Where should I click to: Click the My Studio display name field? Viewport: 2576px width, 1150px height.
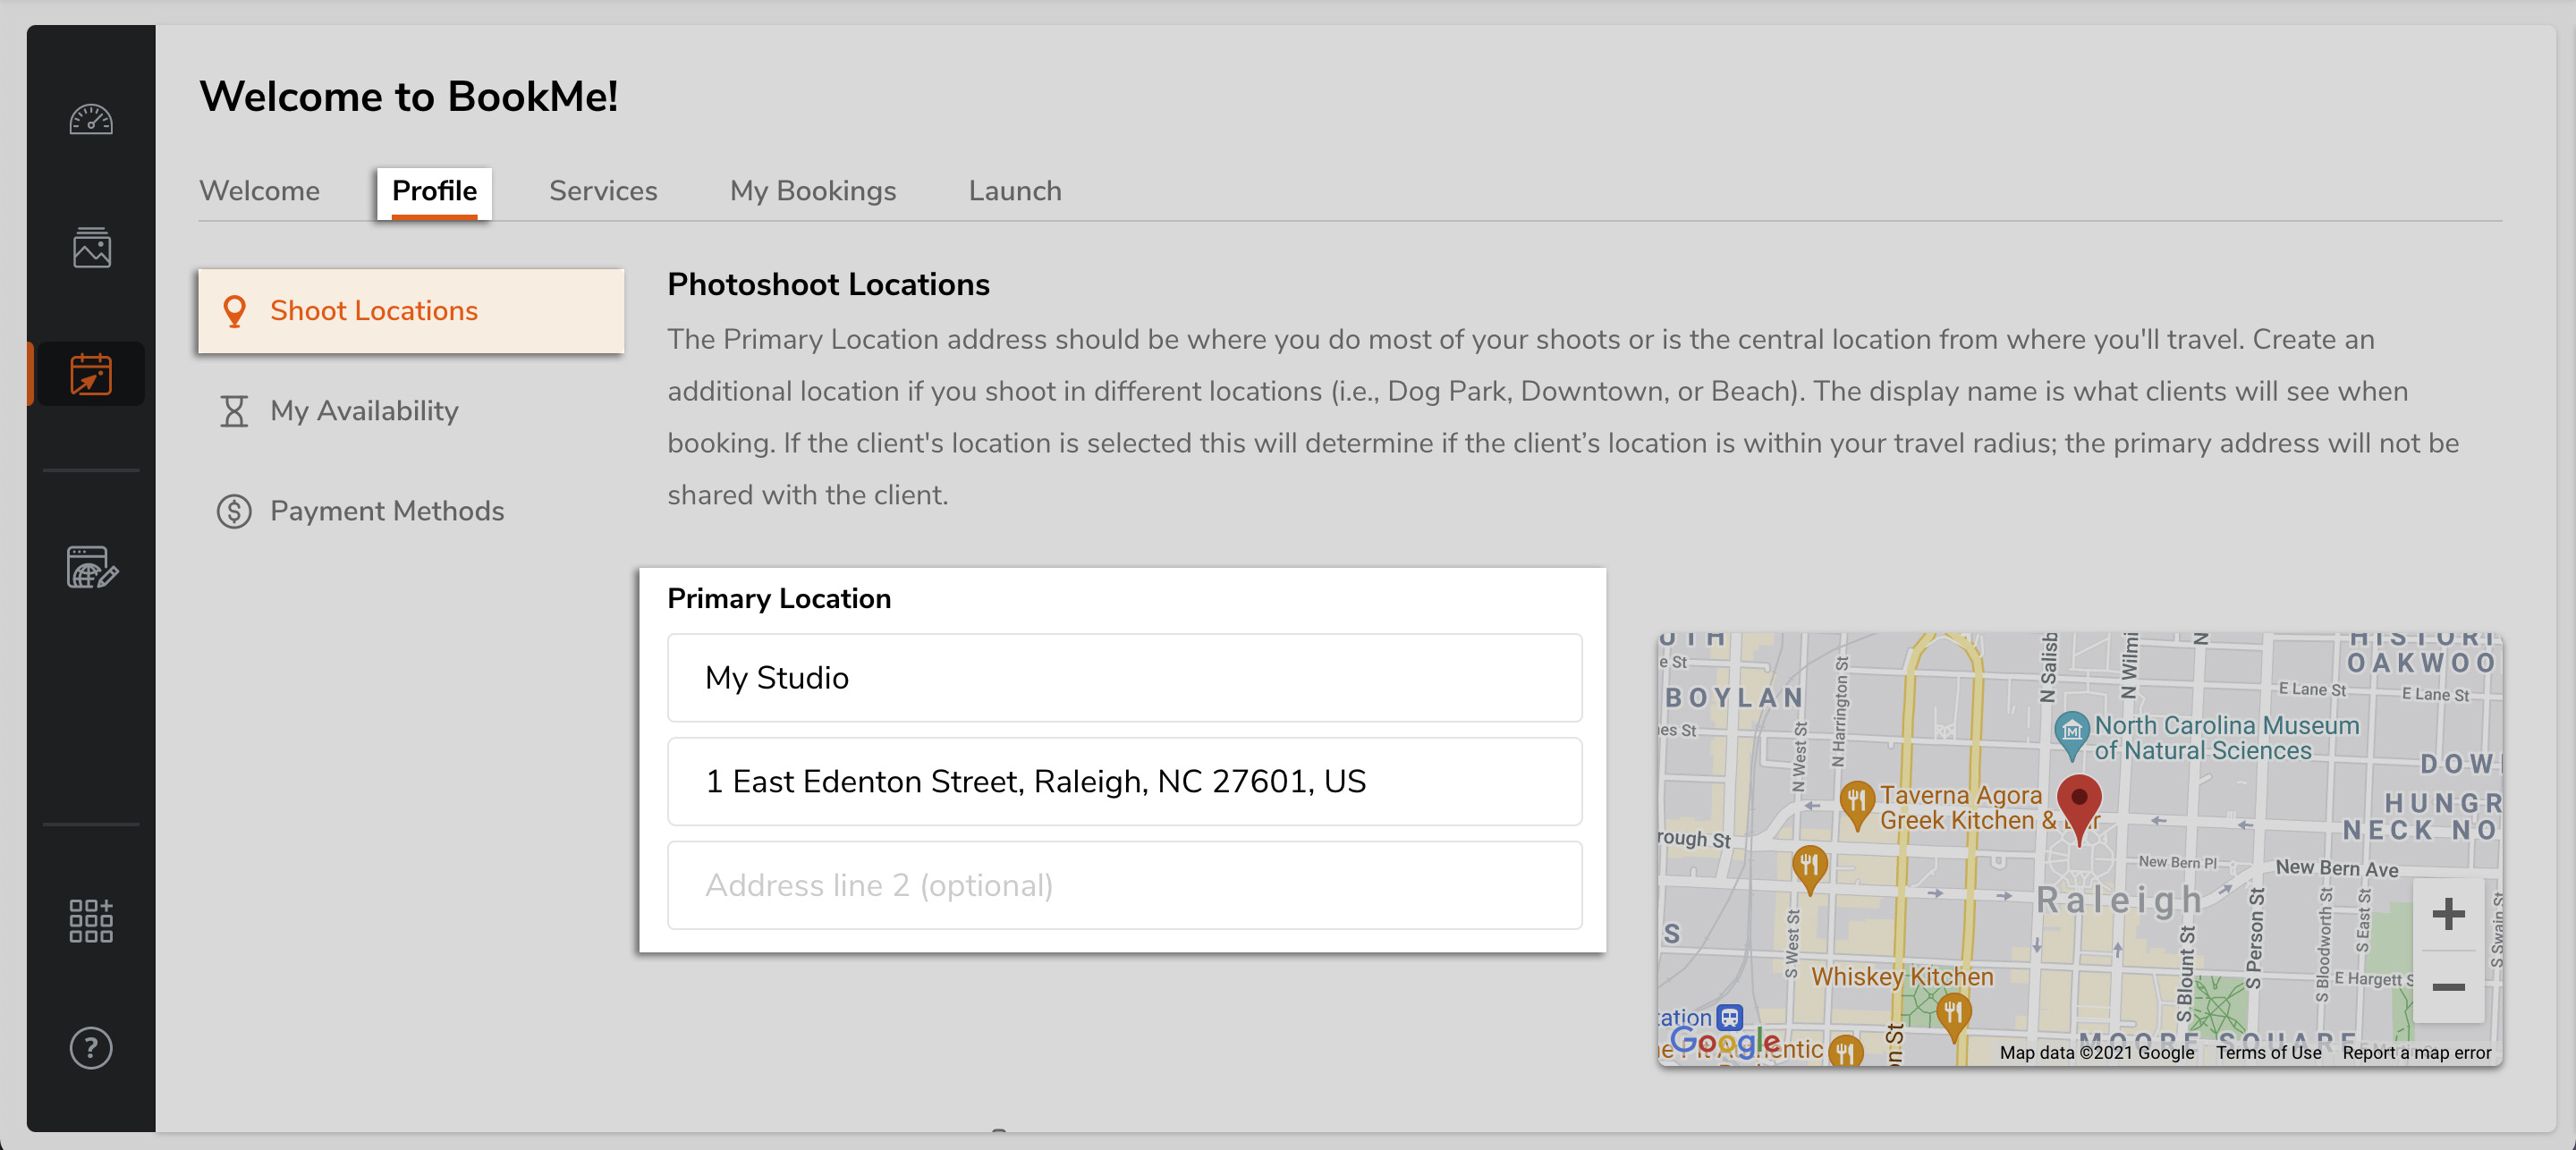[x=1124, y=678]
